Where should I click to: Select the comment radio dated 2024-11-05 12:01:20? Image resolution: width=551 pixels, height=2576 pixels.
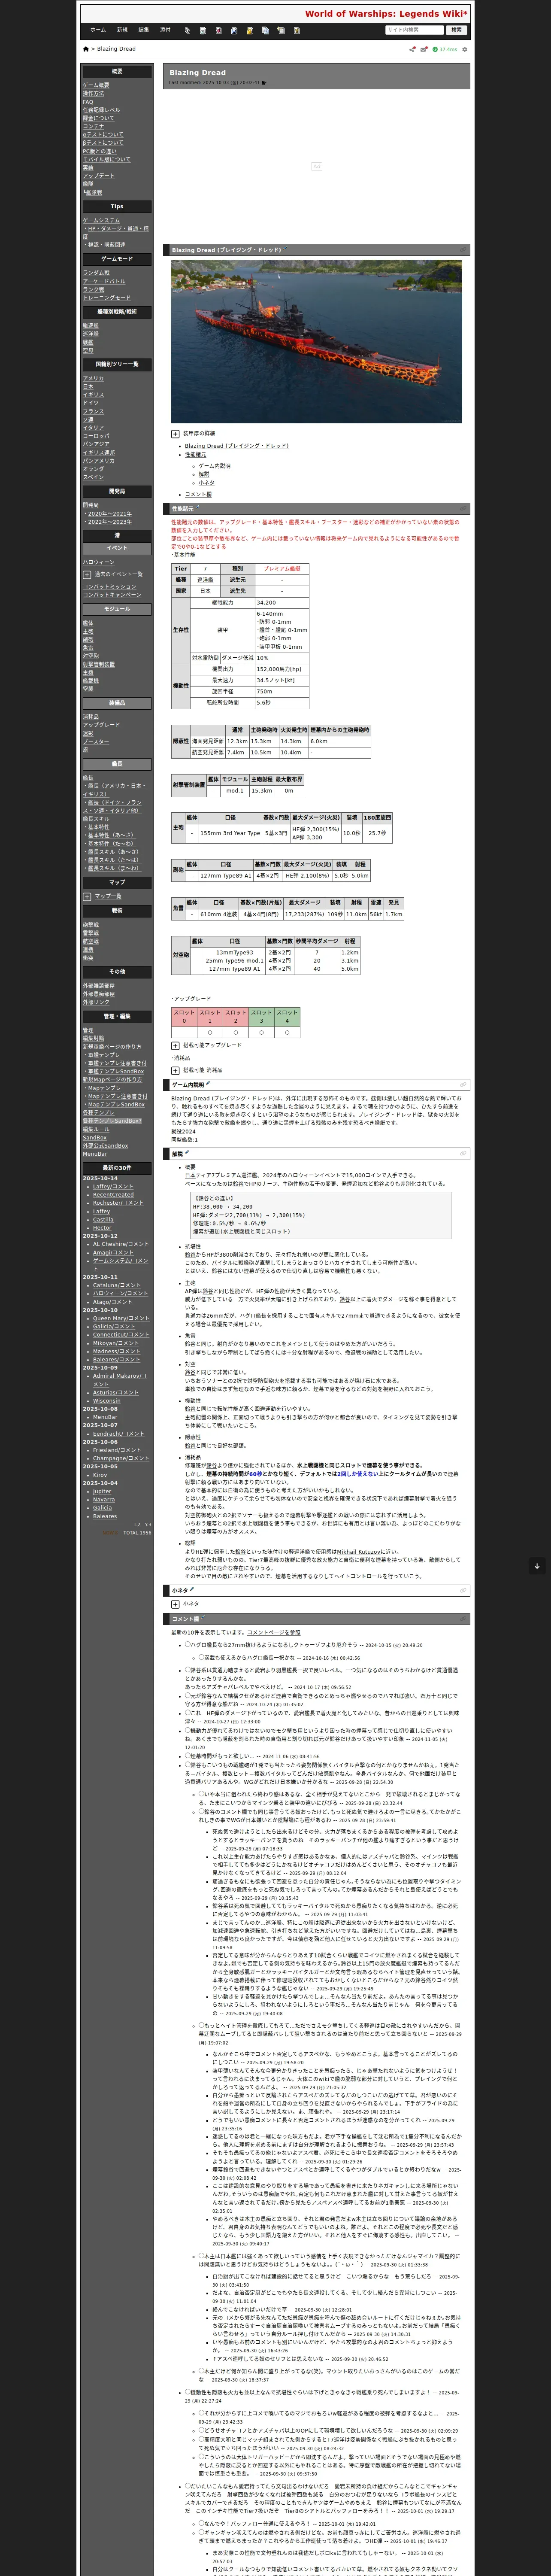pos(188,1730)
